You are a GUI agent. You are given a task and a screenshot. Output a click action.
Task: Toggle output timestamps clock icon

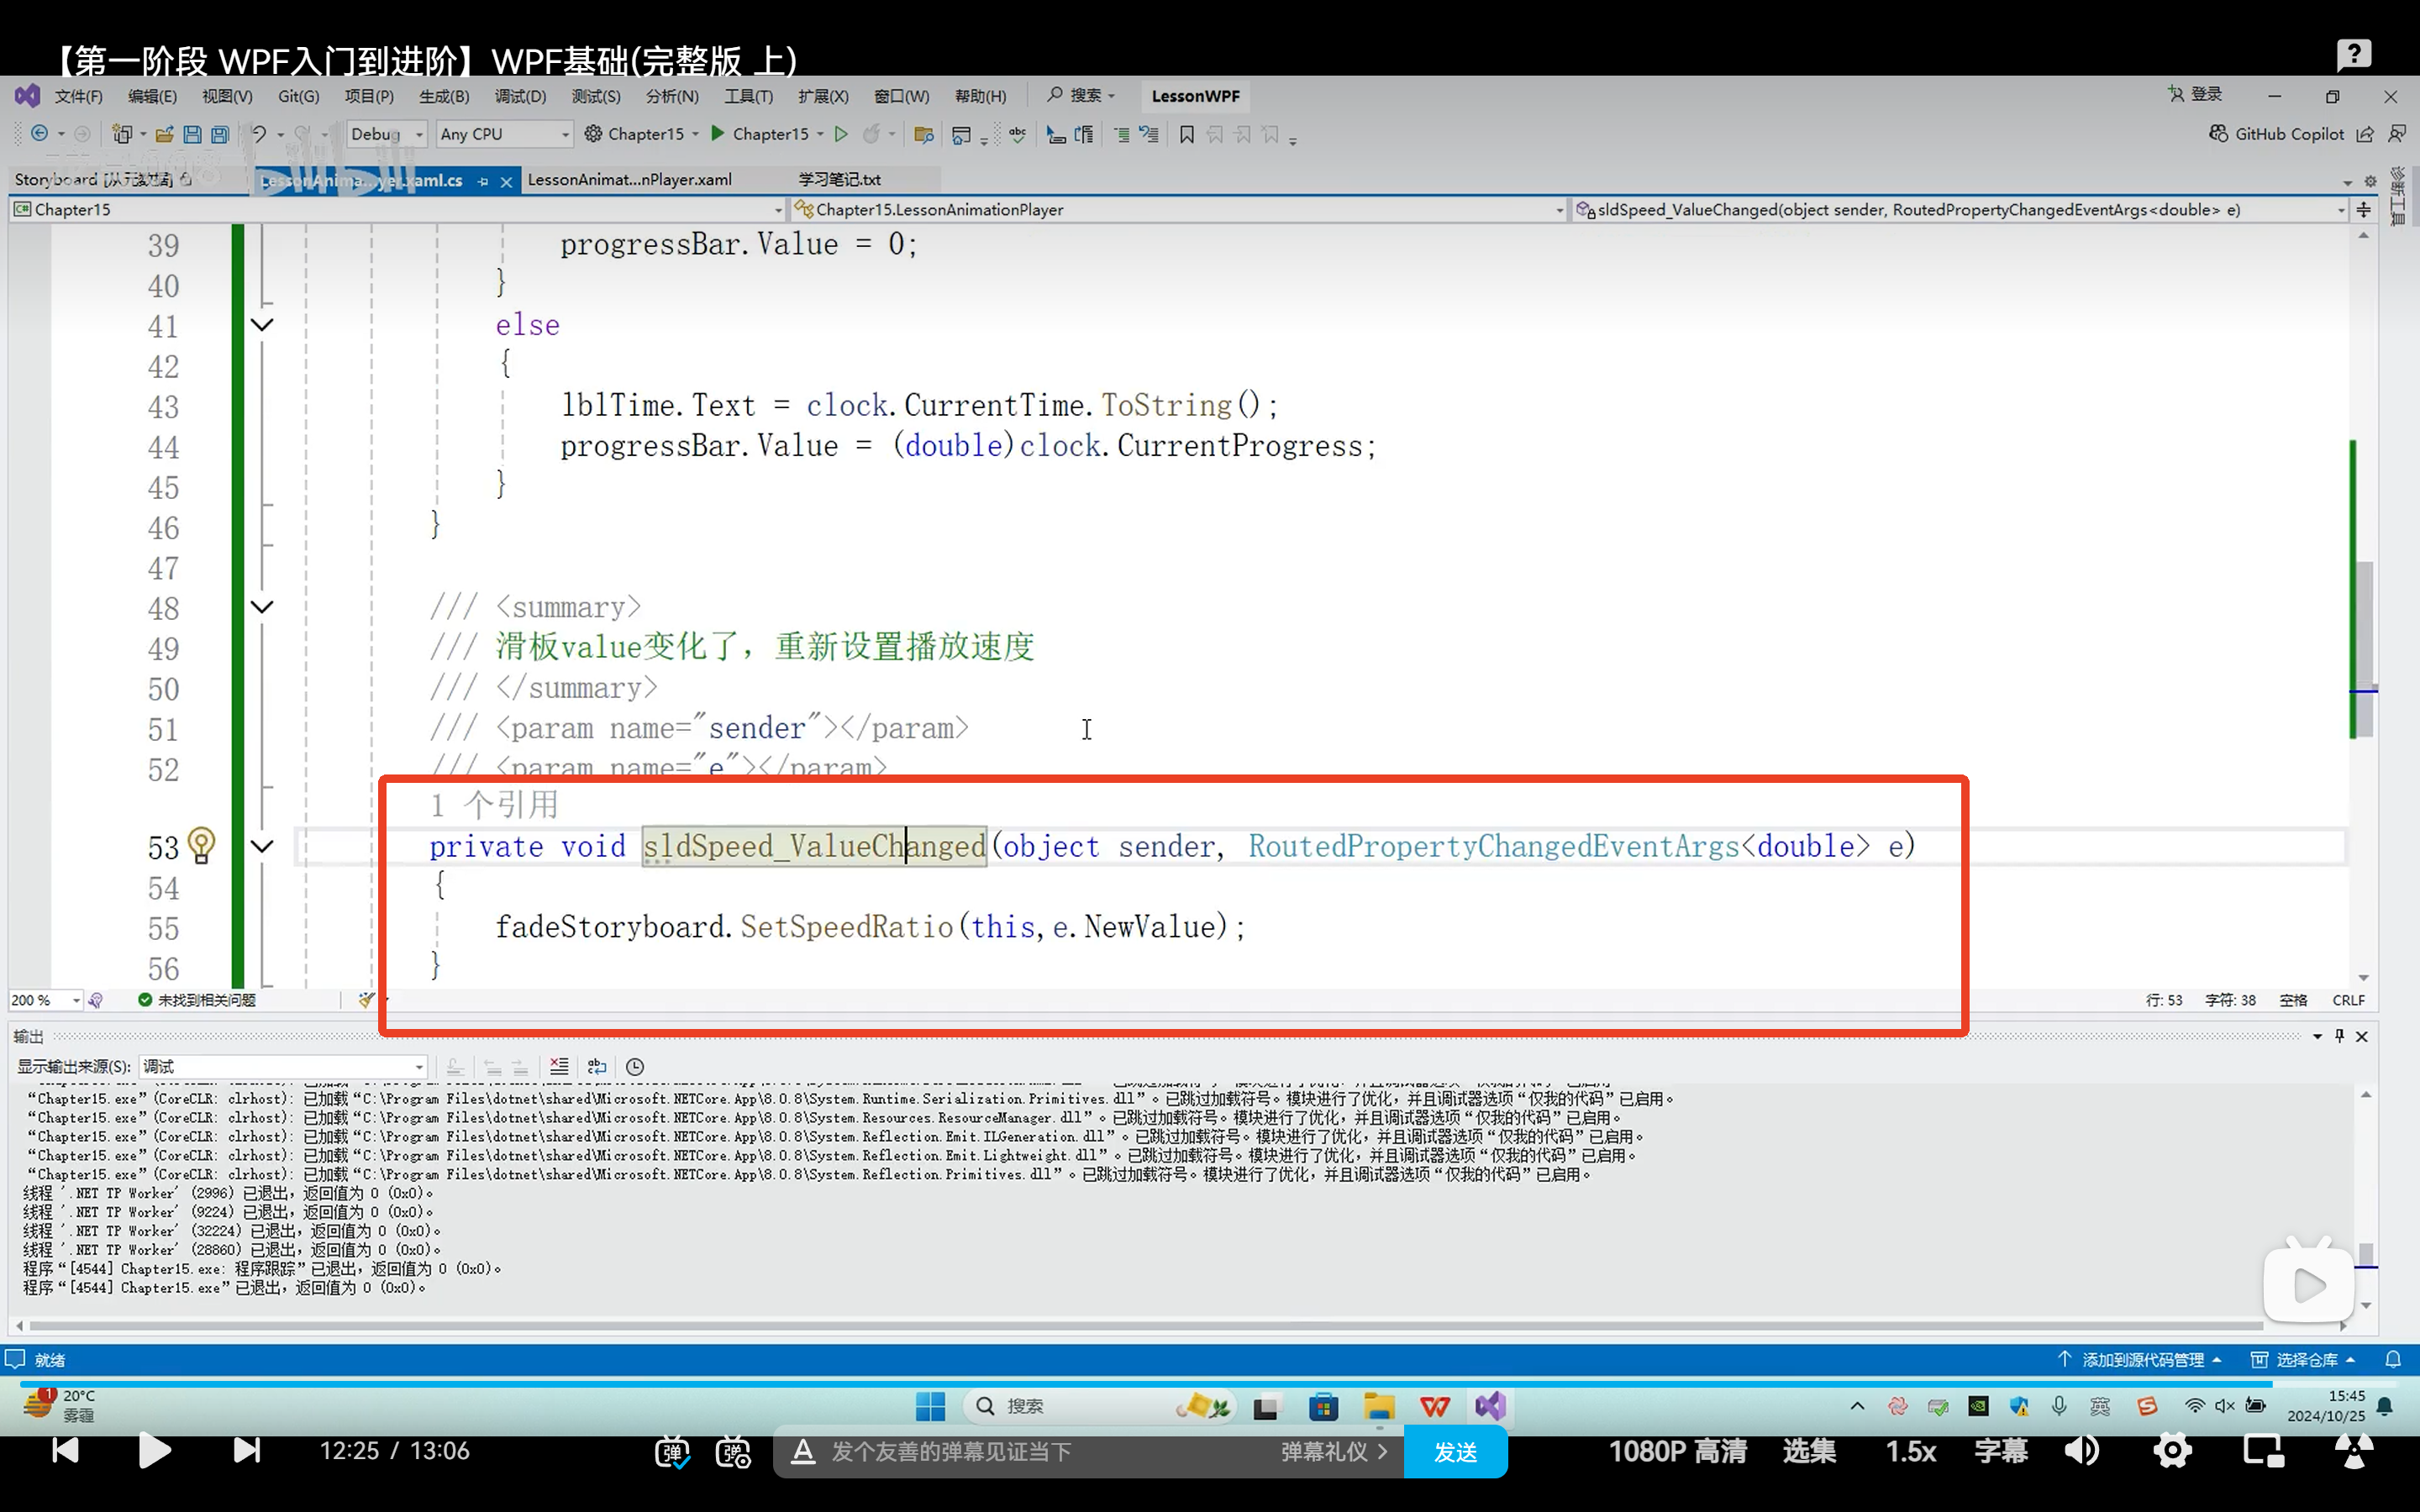pyautogui.click(x=635, y=1067)
